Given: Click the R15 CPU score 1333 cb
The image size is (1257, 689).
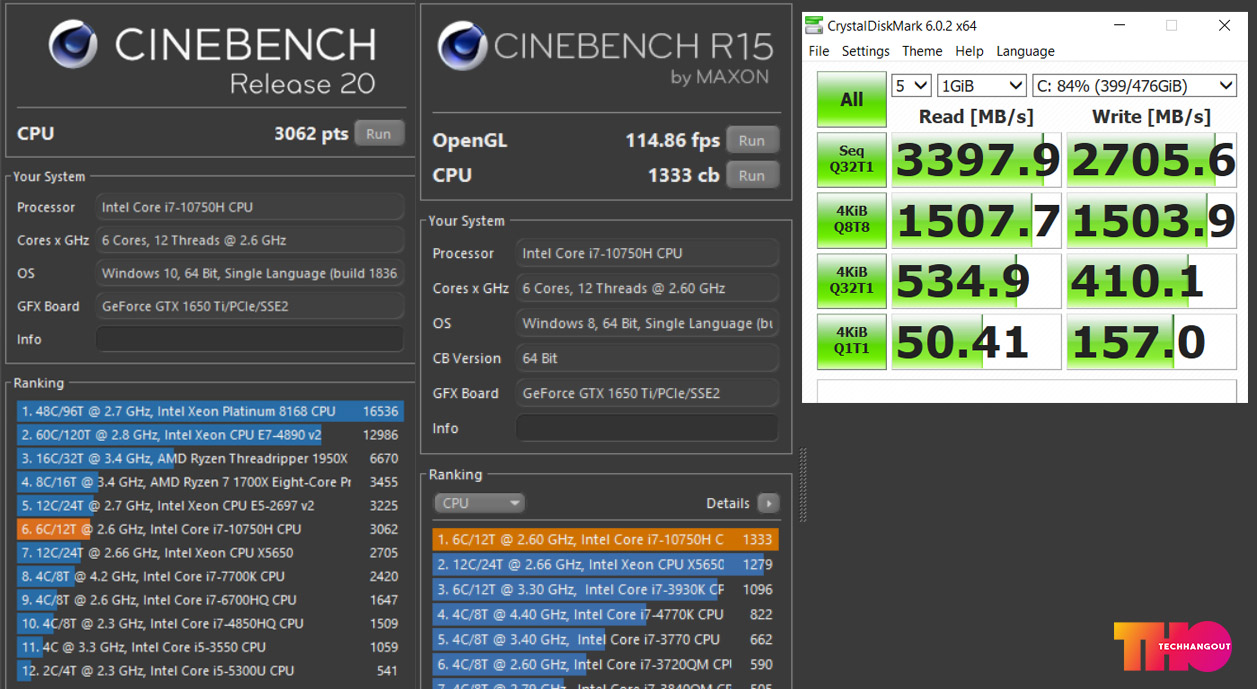Looking at the screenshot, I should pyautogui.click(x=684, y=176).
